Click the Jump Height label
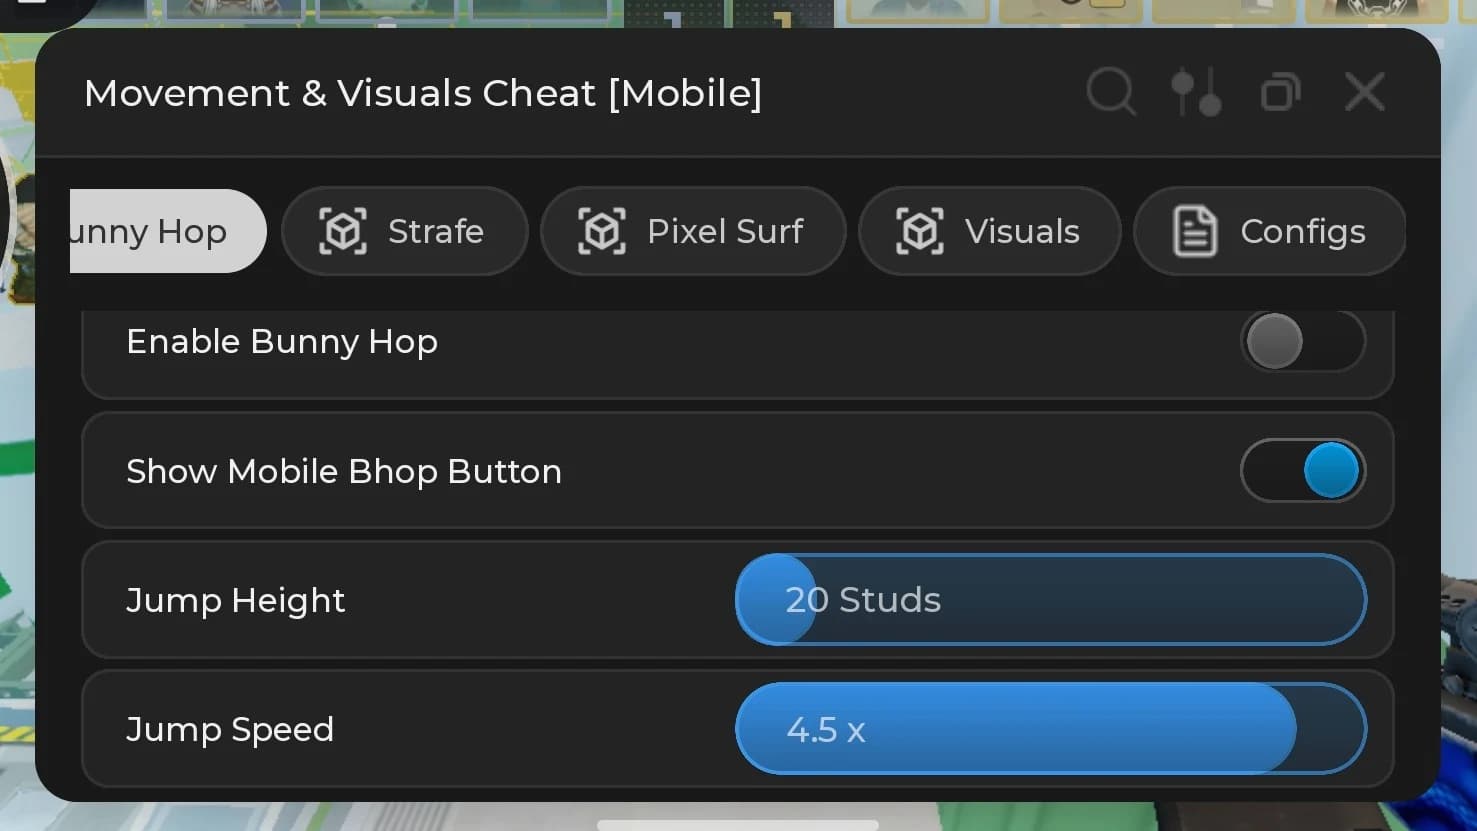This screenshot has width=1477, height=831. [236, 600]
